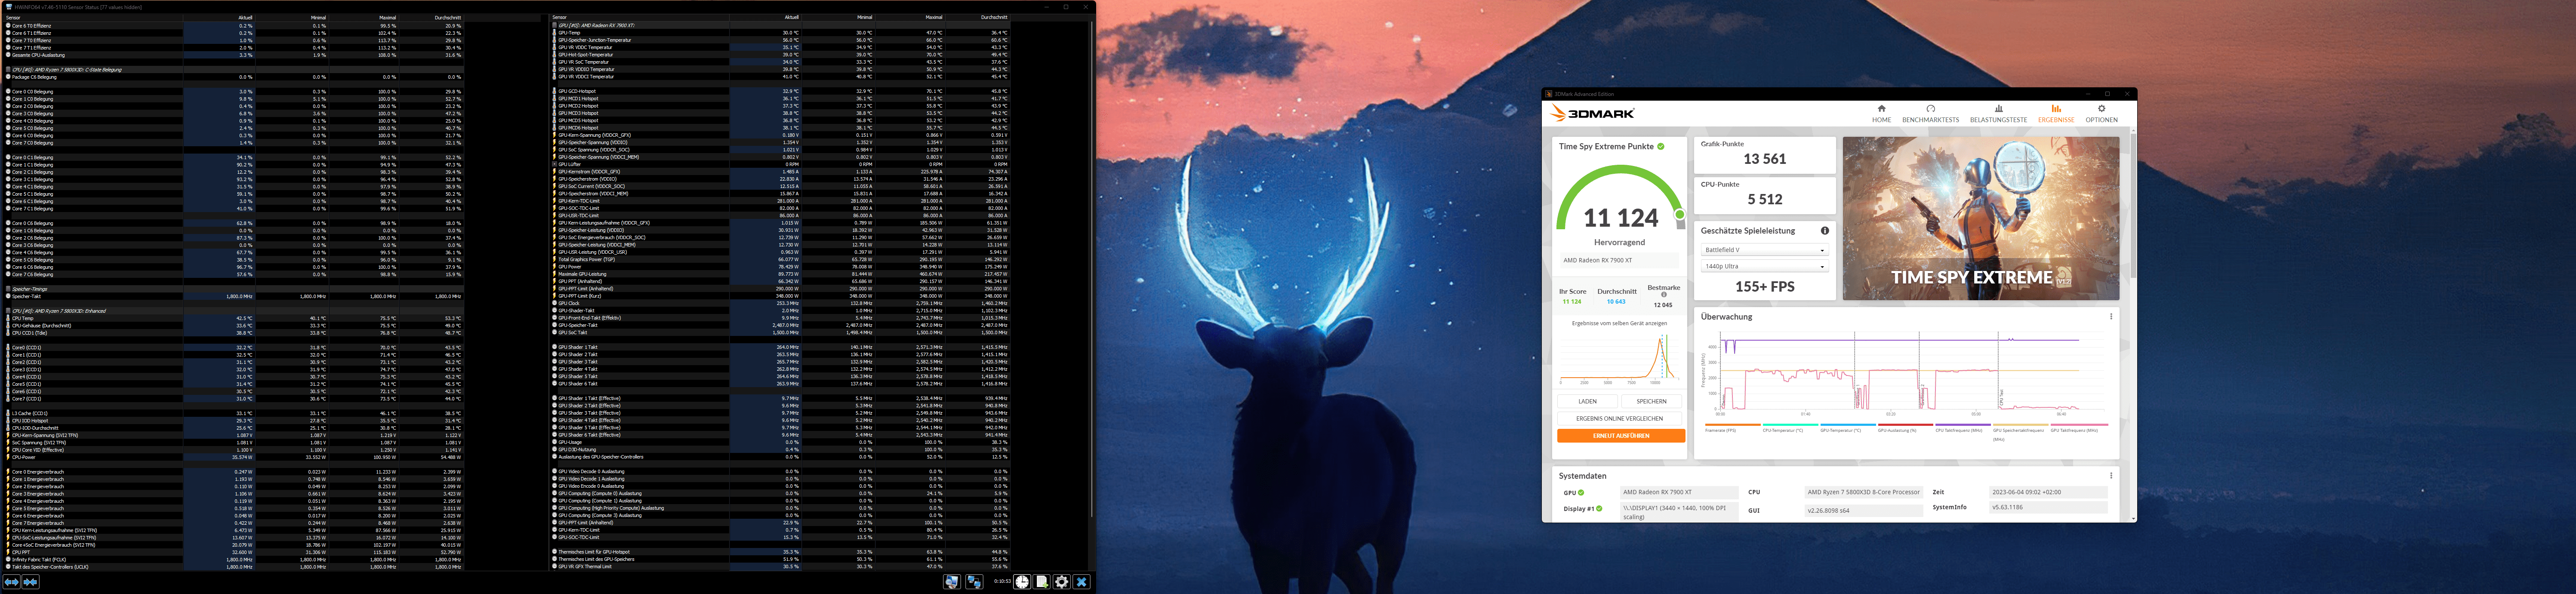Click HWiNFO network computers icon
The width and height of the screenshot is (2576, 594).
pos(973,581)
